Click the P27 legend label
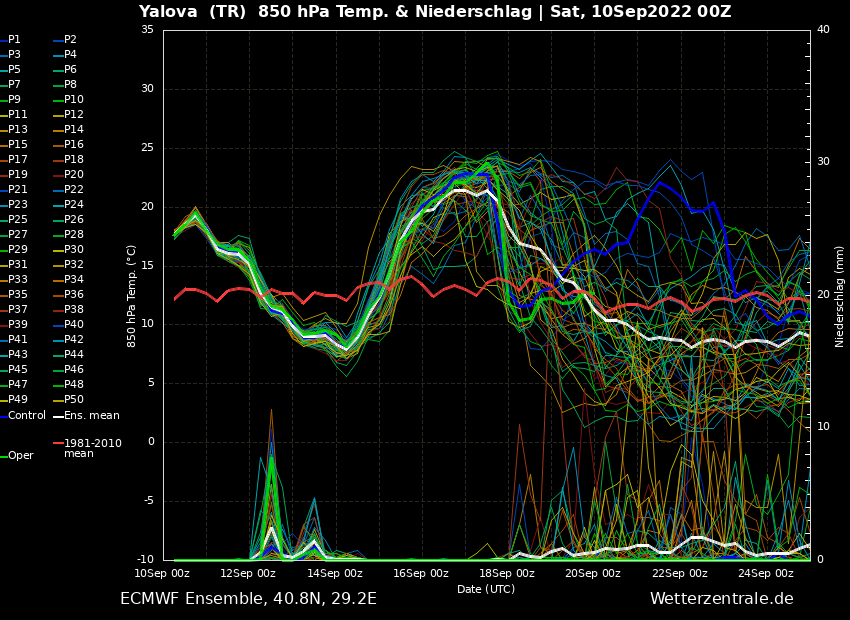This screenshot has height=620, width=850. tap(17, 234)
